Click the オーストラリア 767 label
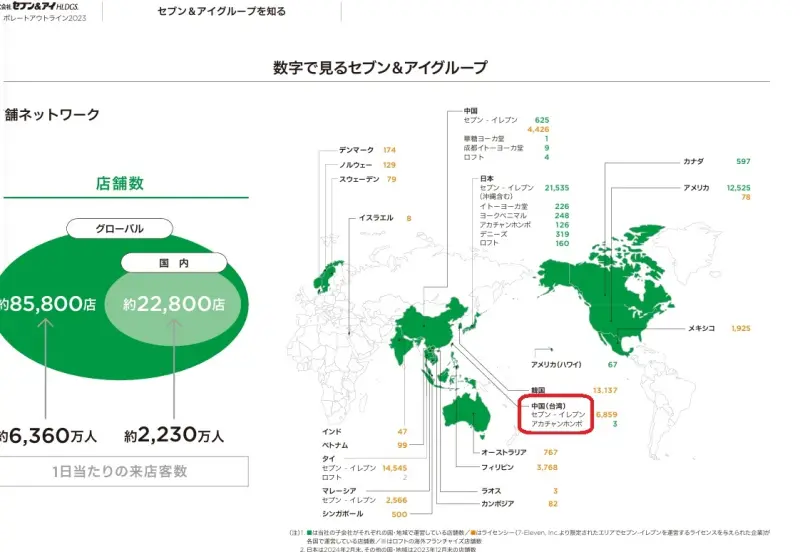800x552 pixels. tap(519, 453)
